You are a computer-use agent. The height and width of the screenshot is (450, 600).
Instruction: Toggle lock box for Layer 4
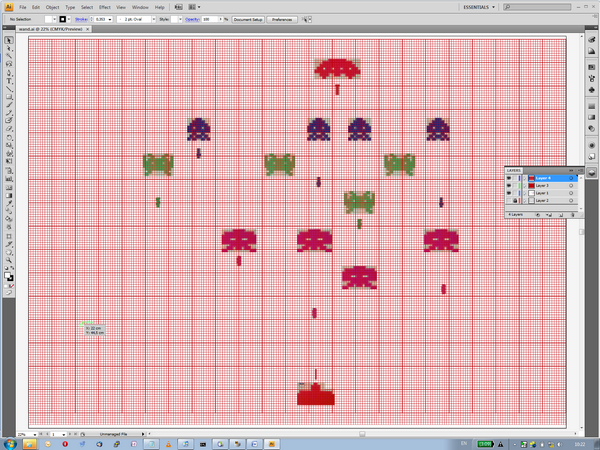pyautogui.click(x=515, y=178)
